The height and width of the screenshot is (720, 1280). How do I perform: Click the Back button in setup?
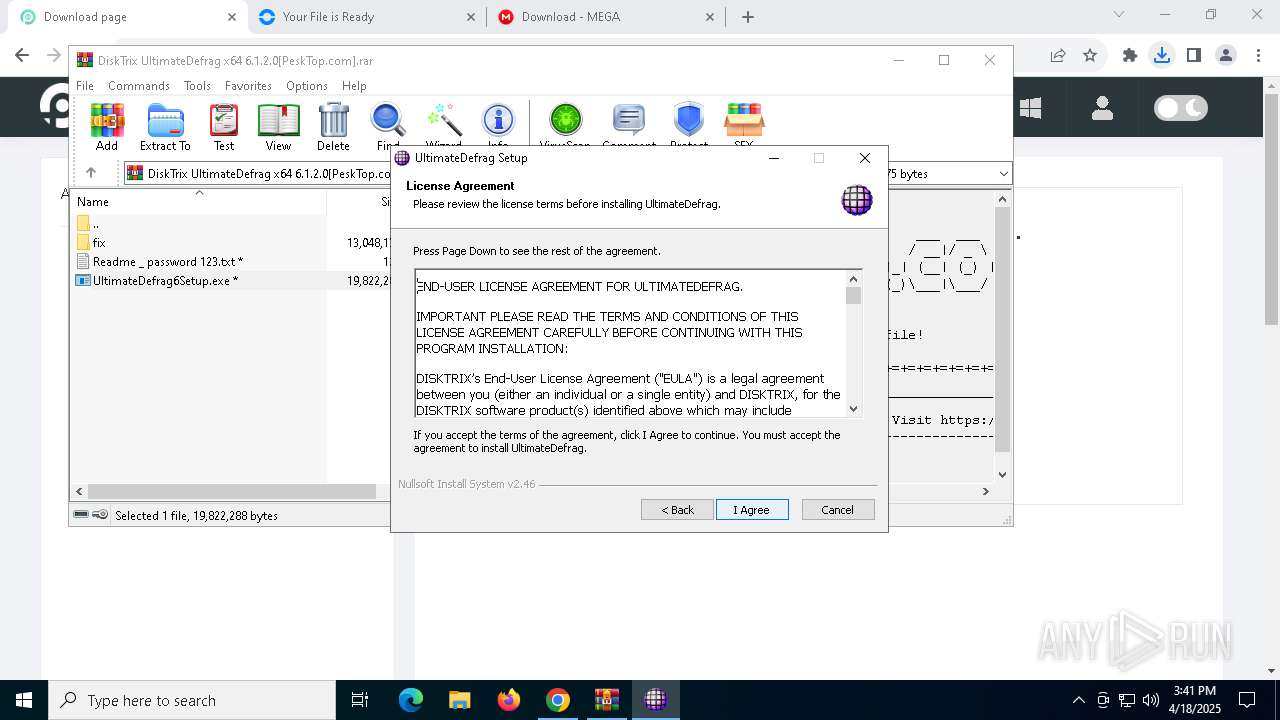[x=677, y=510]
